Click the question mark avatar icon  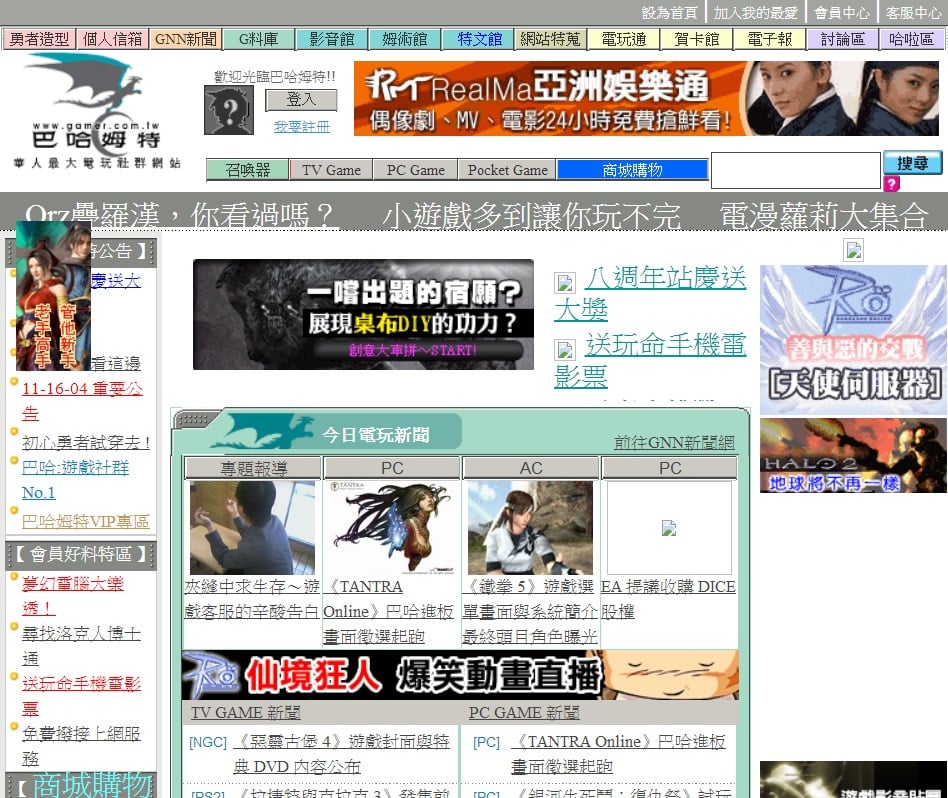228,110
